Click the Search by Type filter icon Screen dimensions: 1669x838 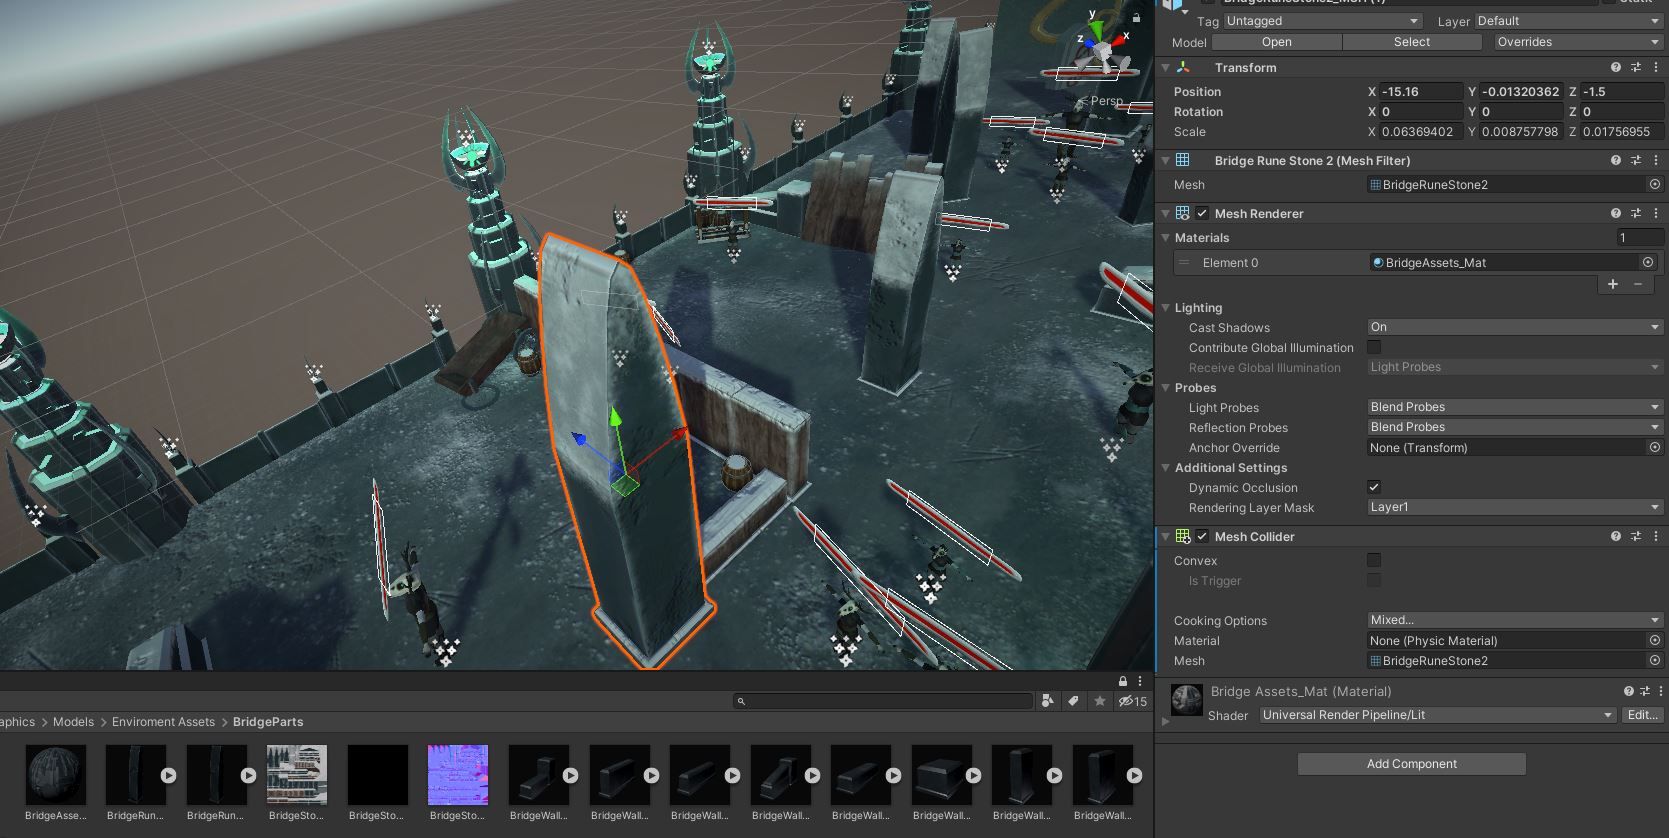coord(1047,701)
